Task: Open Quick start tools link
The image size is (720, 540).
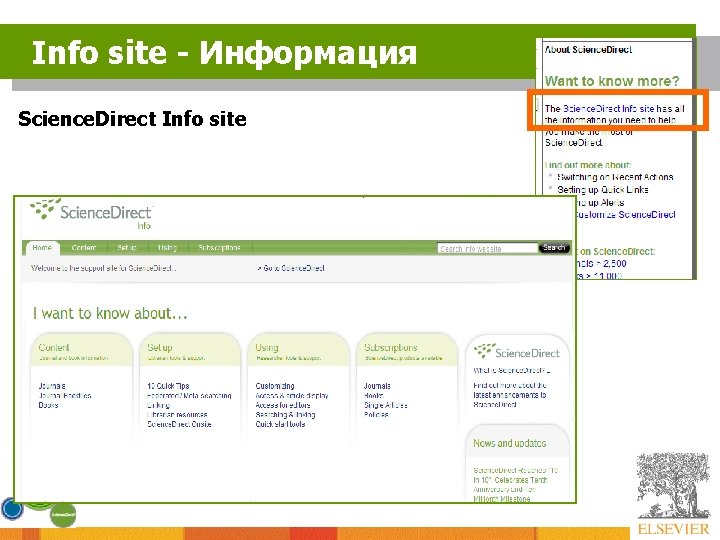Action: point(280,424)
